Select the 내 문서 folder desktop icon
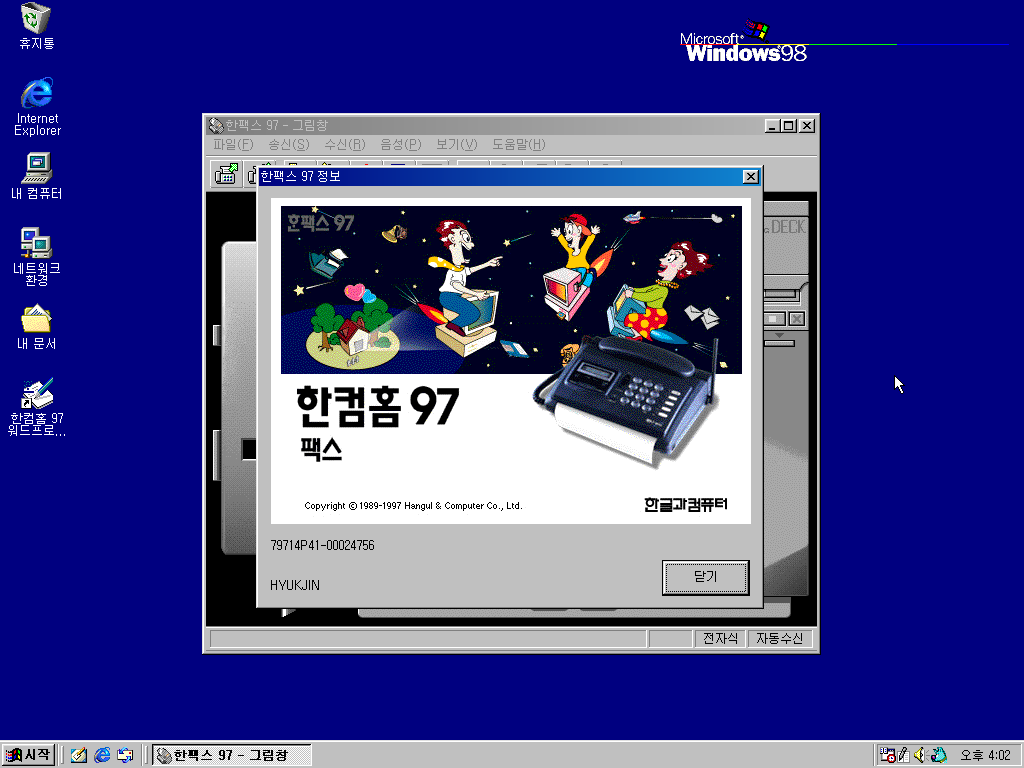Viewport: 1024px width, 768px height. coord(37,327)
